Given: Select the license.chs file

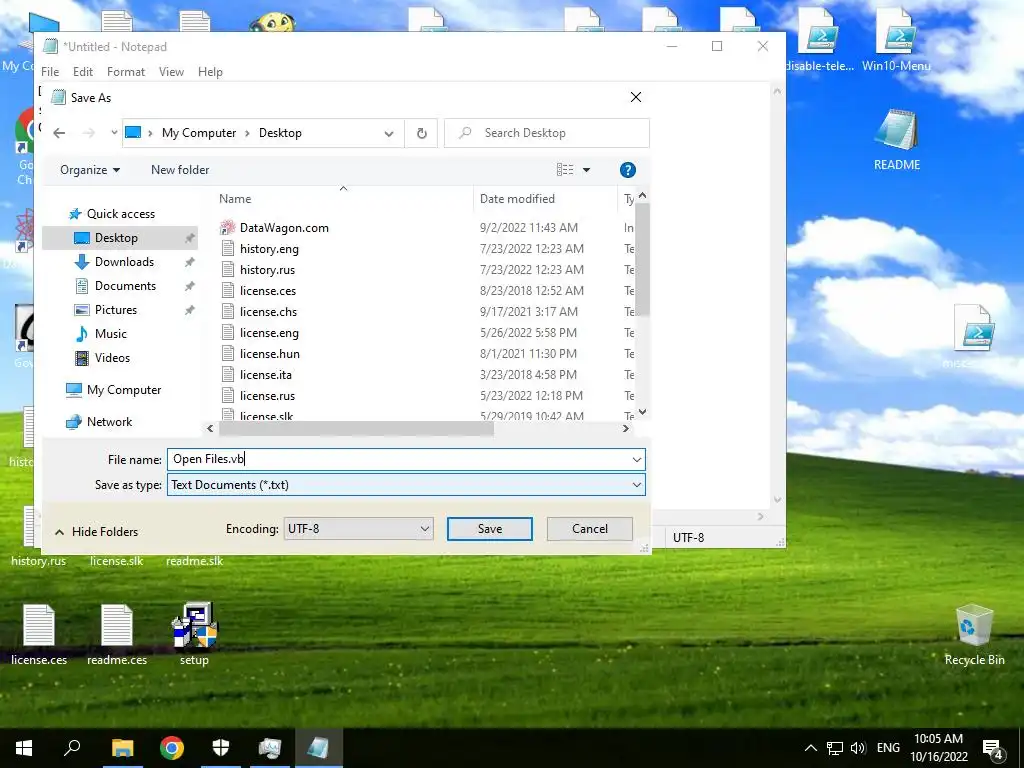Looking at the screenshot, I should (268, 312).
